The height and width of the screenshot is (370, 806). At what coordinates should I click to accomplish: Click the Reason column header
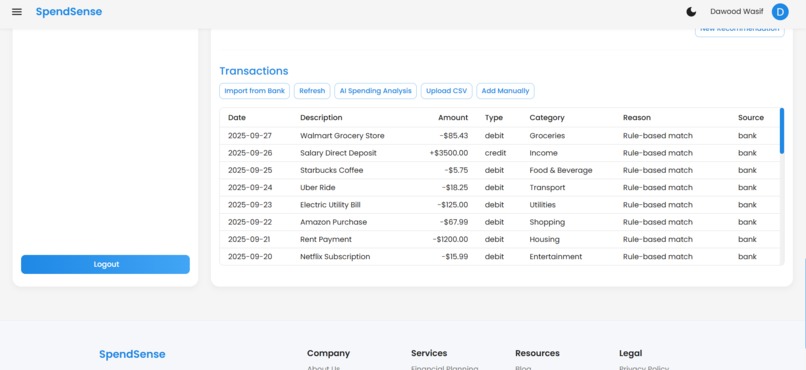coord(637,118)
